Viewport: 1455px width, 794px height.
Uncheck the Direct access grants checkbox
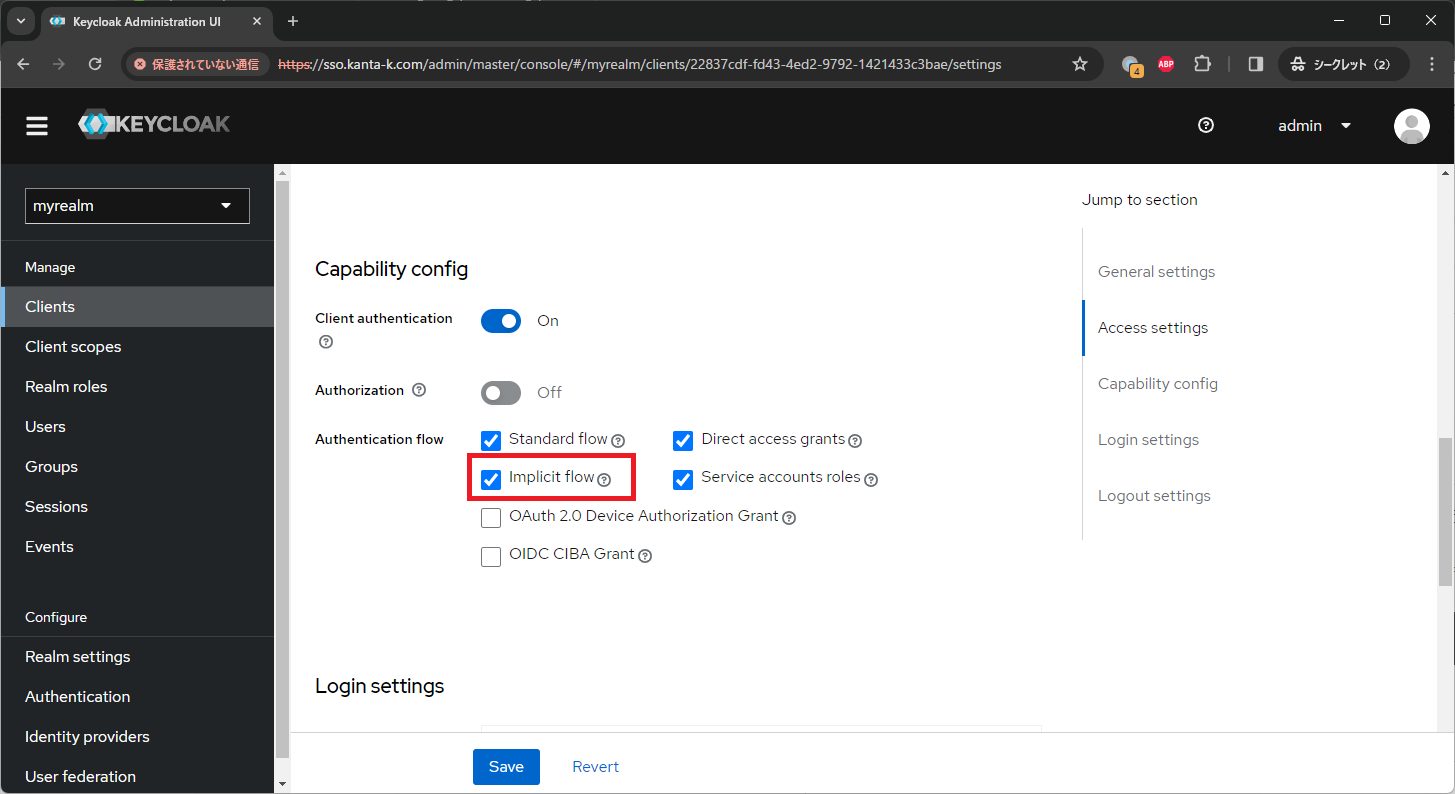[683, 441]
